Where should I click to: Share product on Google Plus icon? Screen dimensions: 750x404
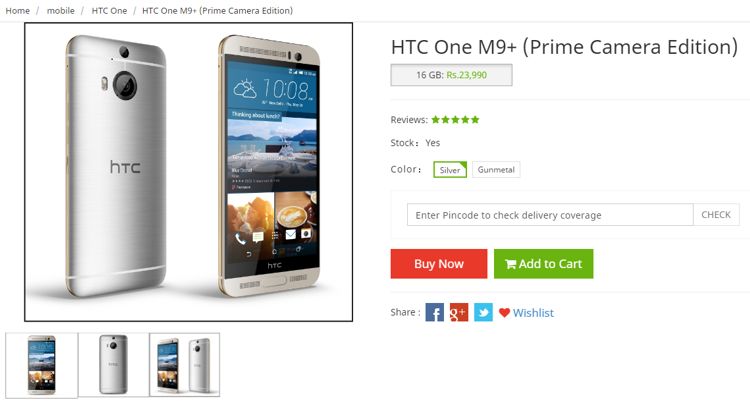click(459, 312)
